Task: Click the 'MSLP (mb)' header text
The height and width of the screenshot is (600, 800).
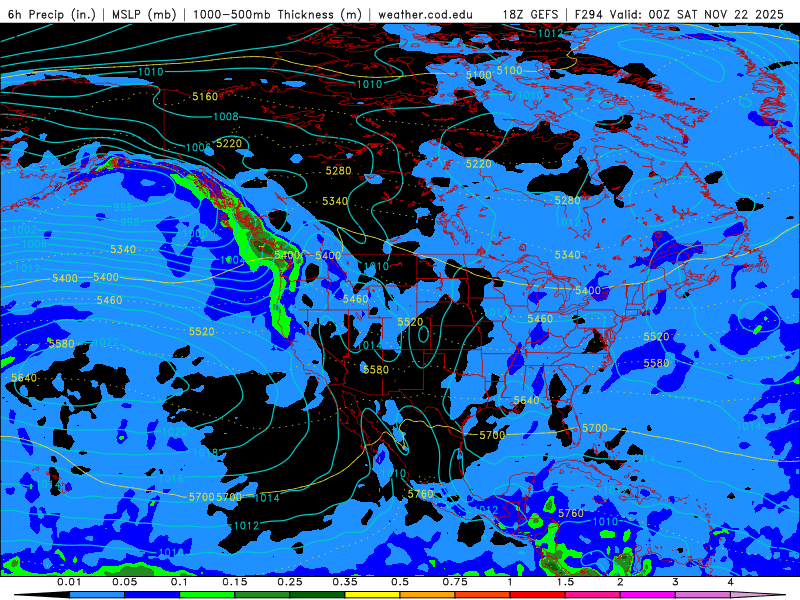Action: (x=144, y=14)
